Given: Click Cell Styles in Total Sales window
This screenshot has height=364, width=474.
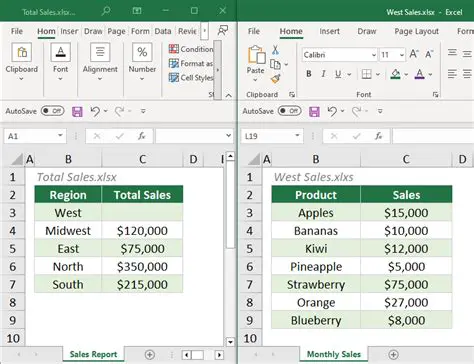Looking at the screenshot, I should [190, 78].
